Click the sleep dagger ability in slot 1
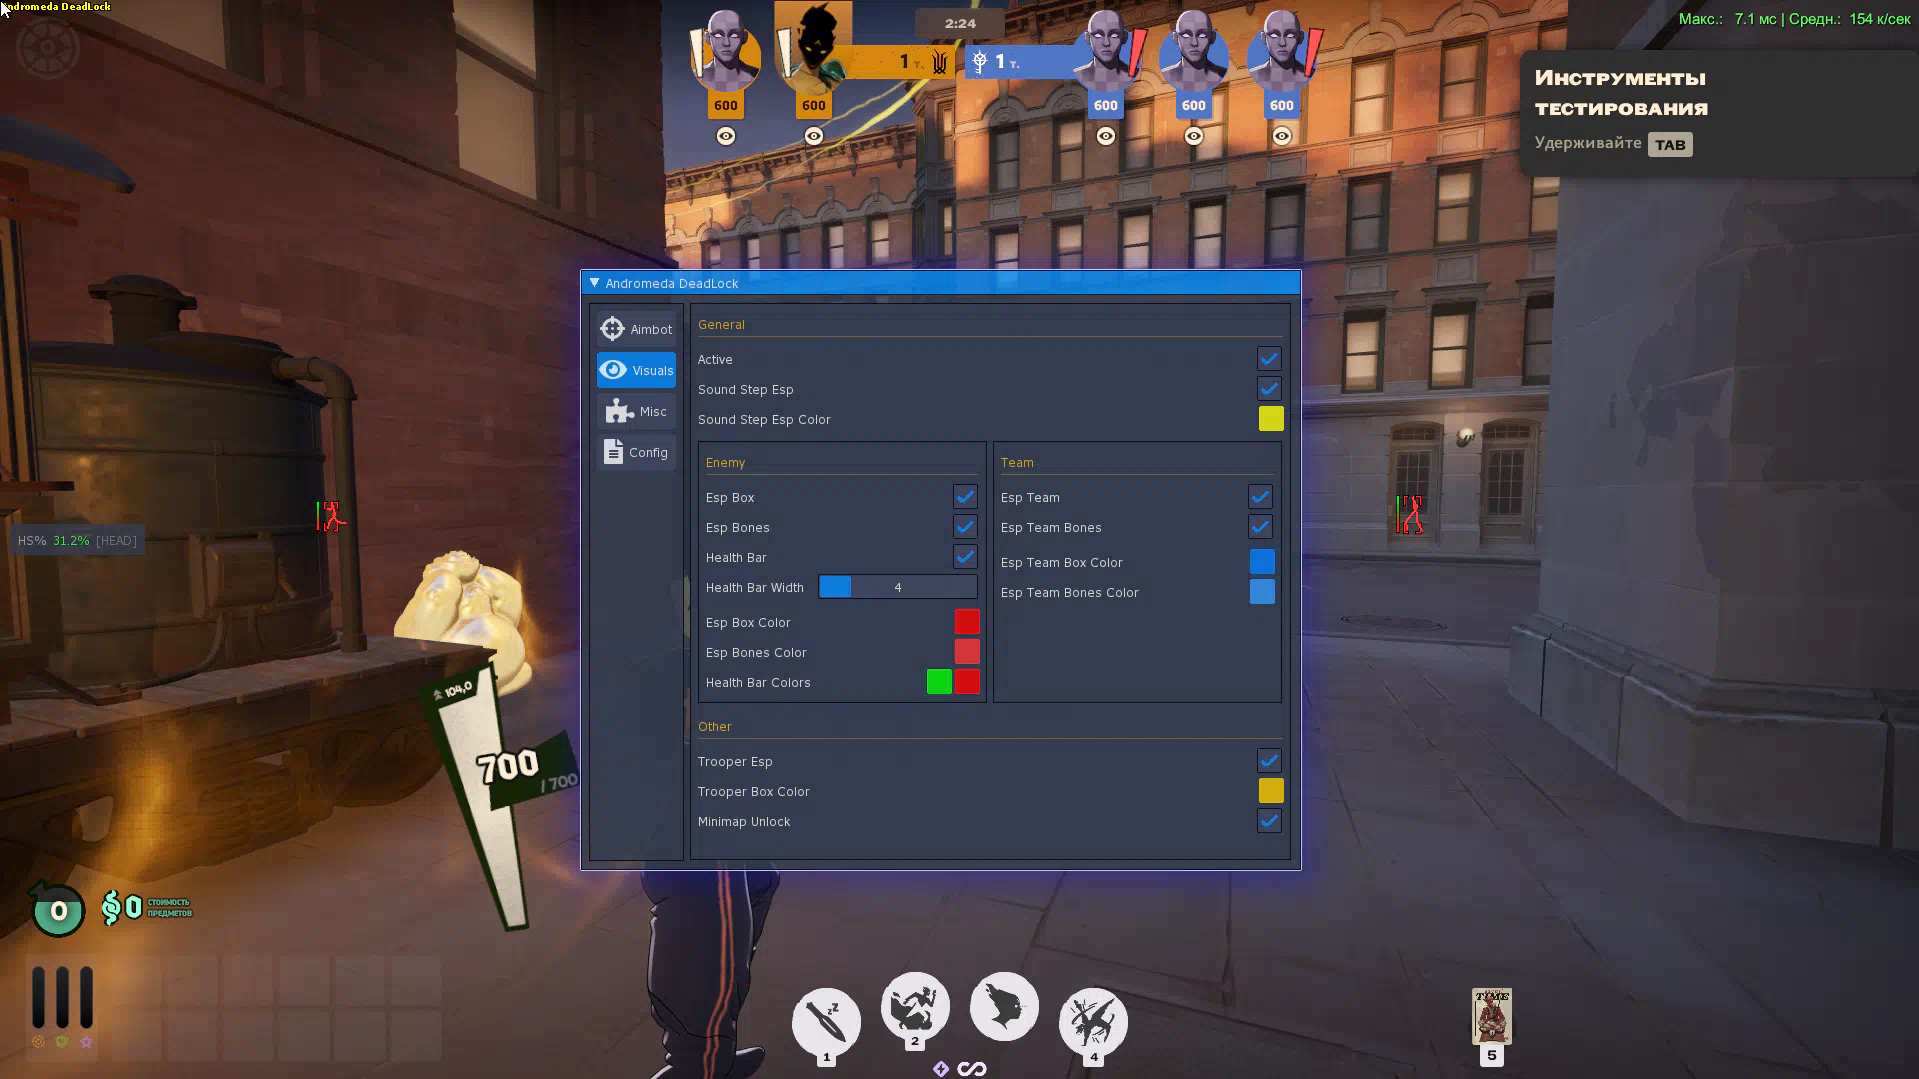1919x1079 pixels. tap(826, 1021)
